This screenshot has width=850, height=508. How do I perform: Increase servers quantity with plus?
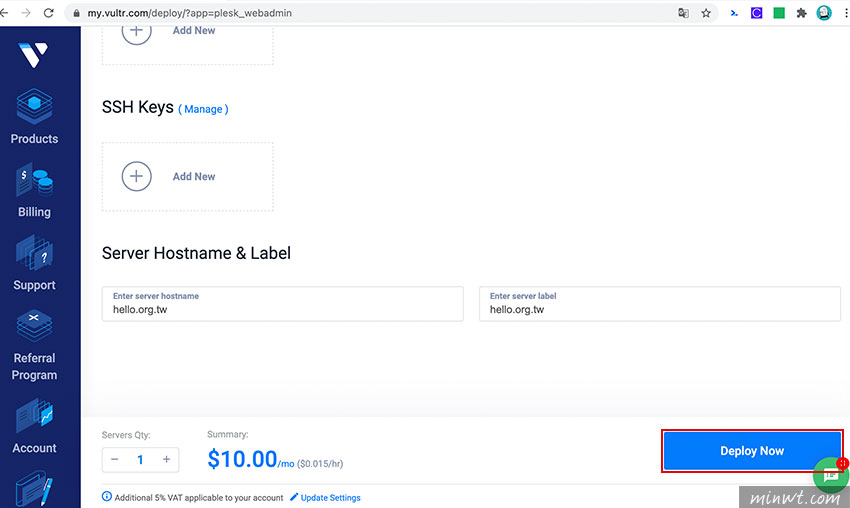(166, 459)
